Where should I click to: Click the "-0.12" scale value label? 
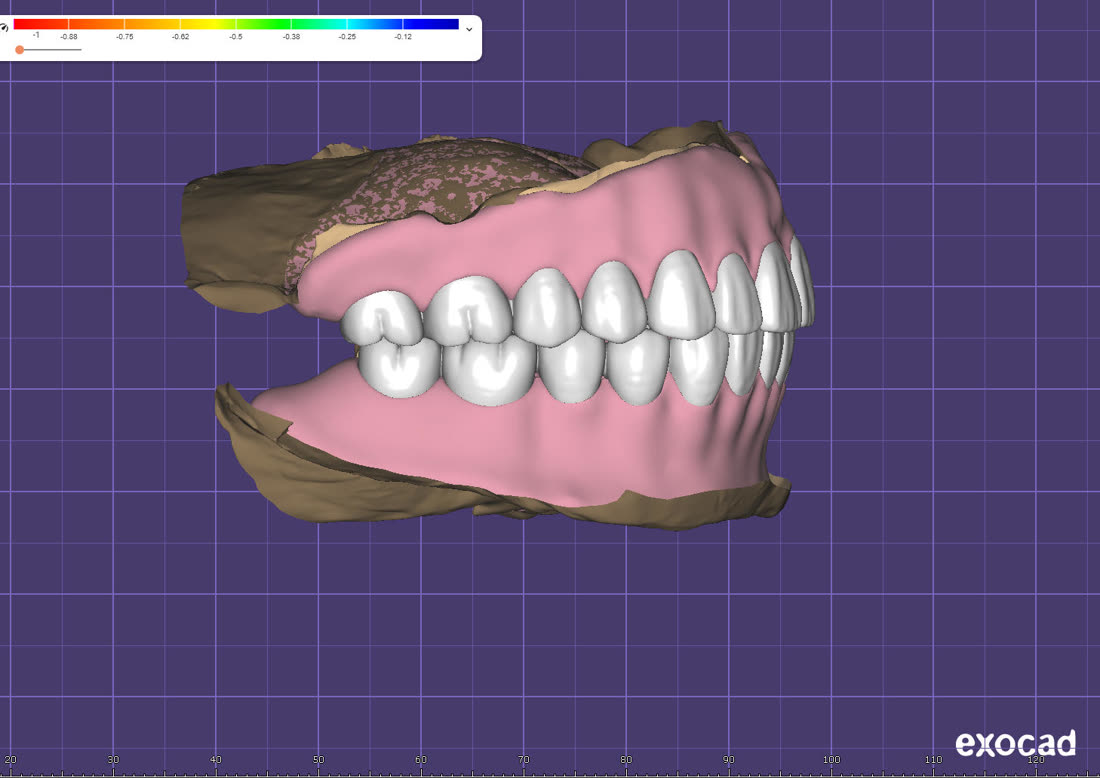click(403, 36)
